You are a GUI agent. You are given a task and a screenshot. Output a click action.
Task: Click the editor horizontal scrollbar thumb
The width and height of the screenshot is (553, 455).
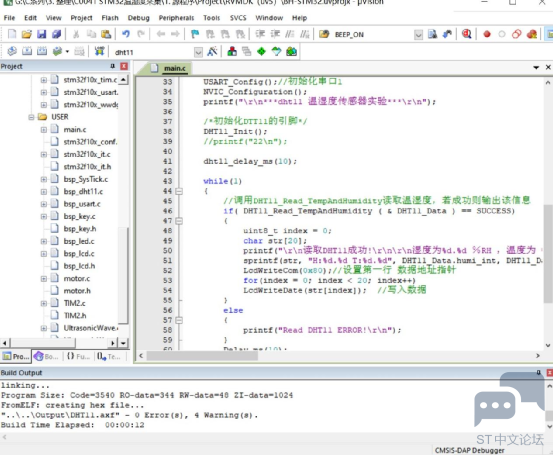point(202,356)
